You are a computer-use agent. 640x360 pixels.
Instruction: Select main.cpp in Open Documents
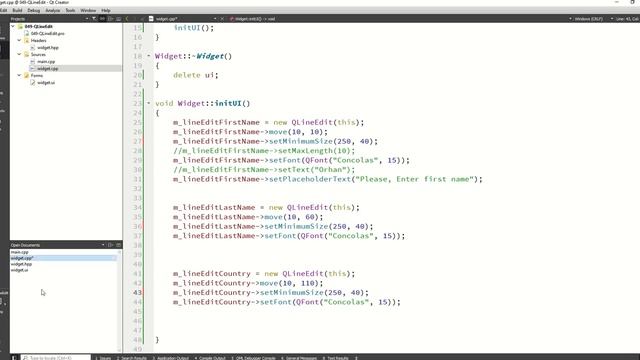pyautogui.click(x=20, y=252)
